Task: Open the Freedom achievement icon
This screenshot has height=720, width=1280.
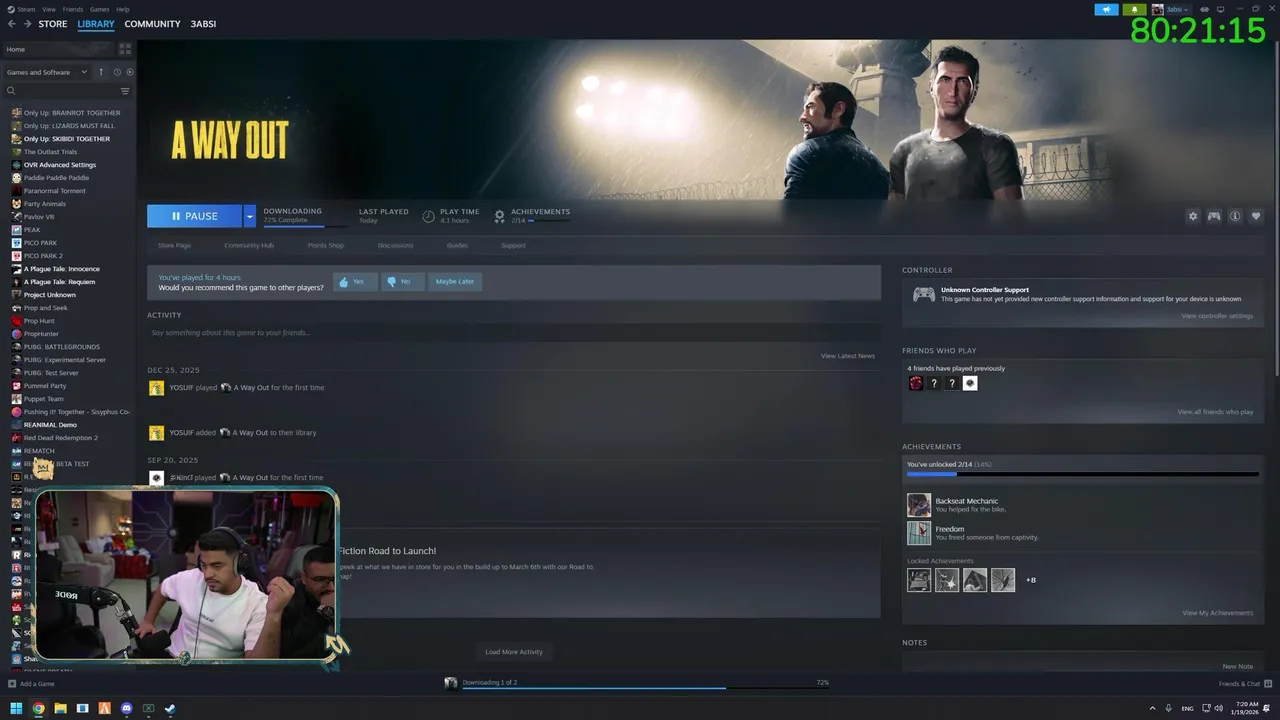Action: pyautogui.click(x=919, y=533)
